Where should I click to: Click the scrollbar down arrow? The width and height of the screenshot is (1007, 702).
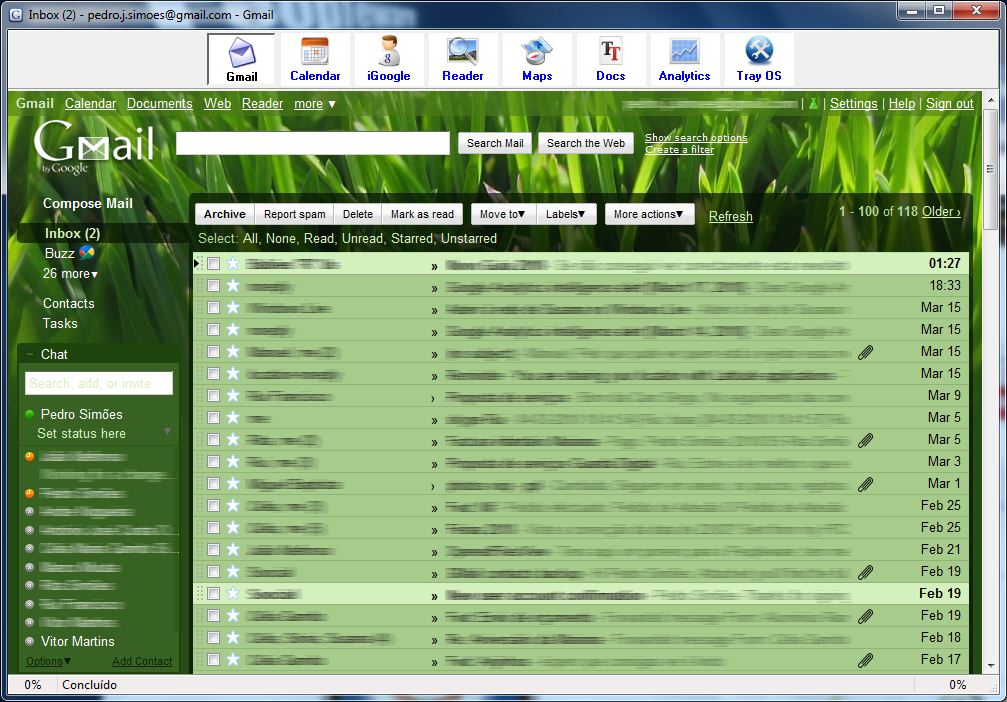coord(990,665)
